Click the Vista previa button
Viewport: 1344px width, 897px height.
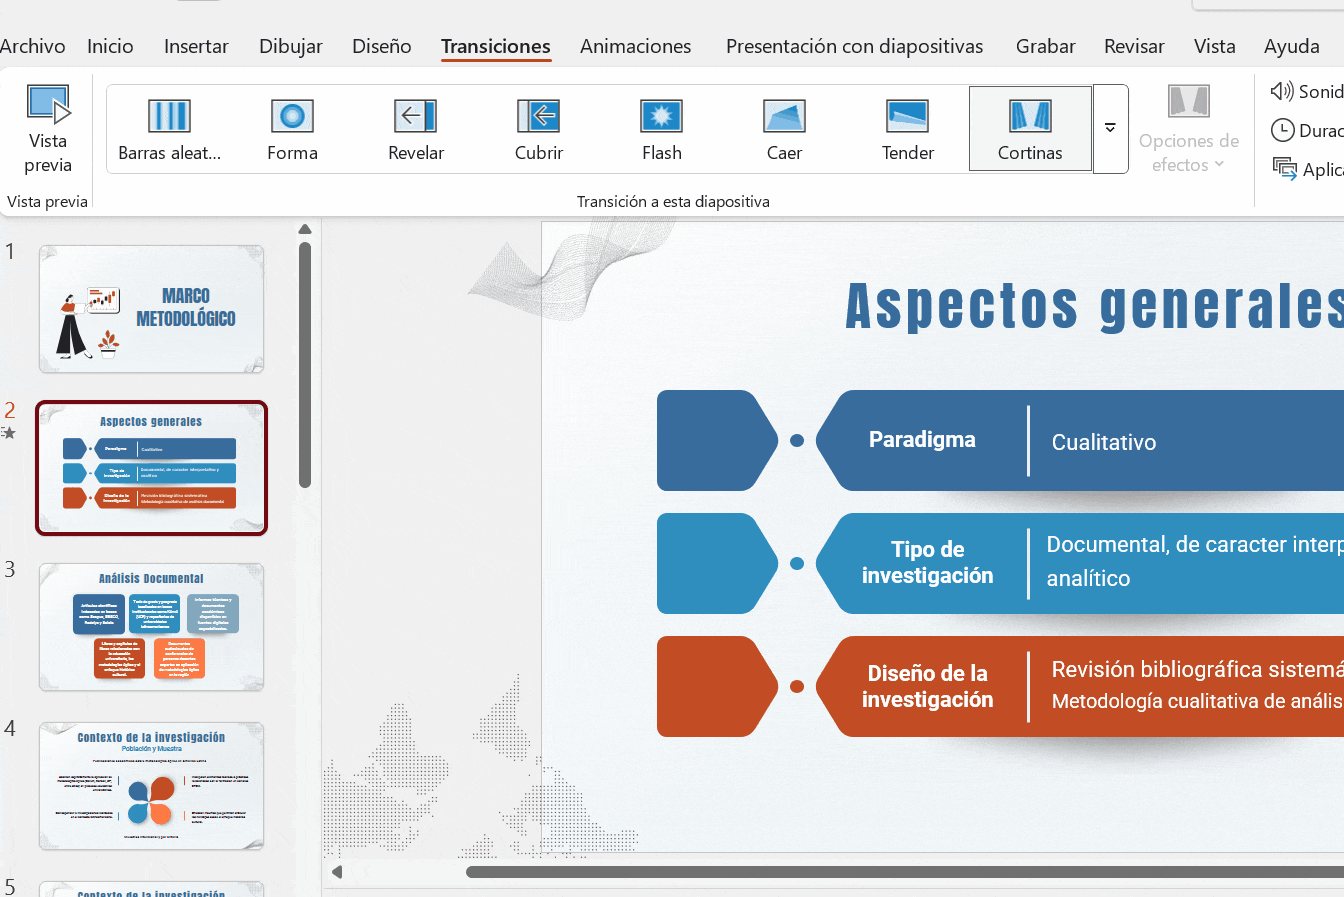pos(48,130)
